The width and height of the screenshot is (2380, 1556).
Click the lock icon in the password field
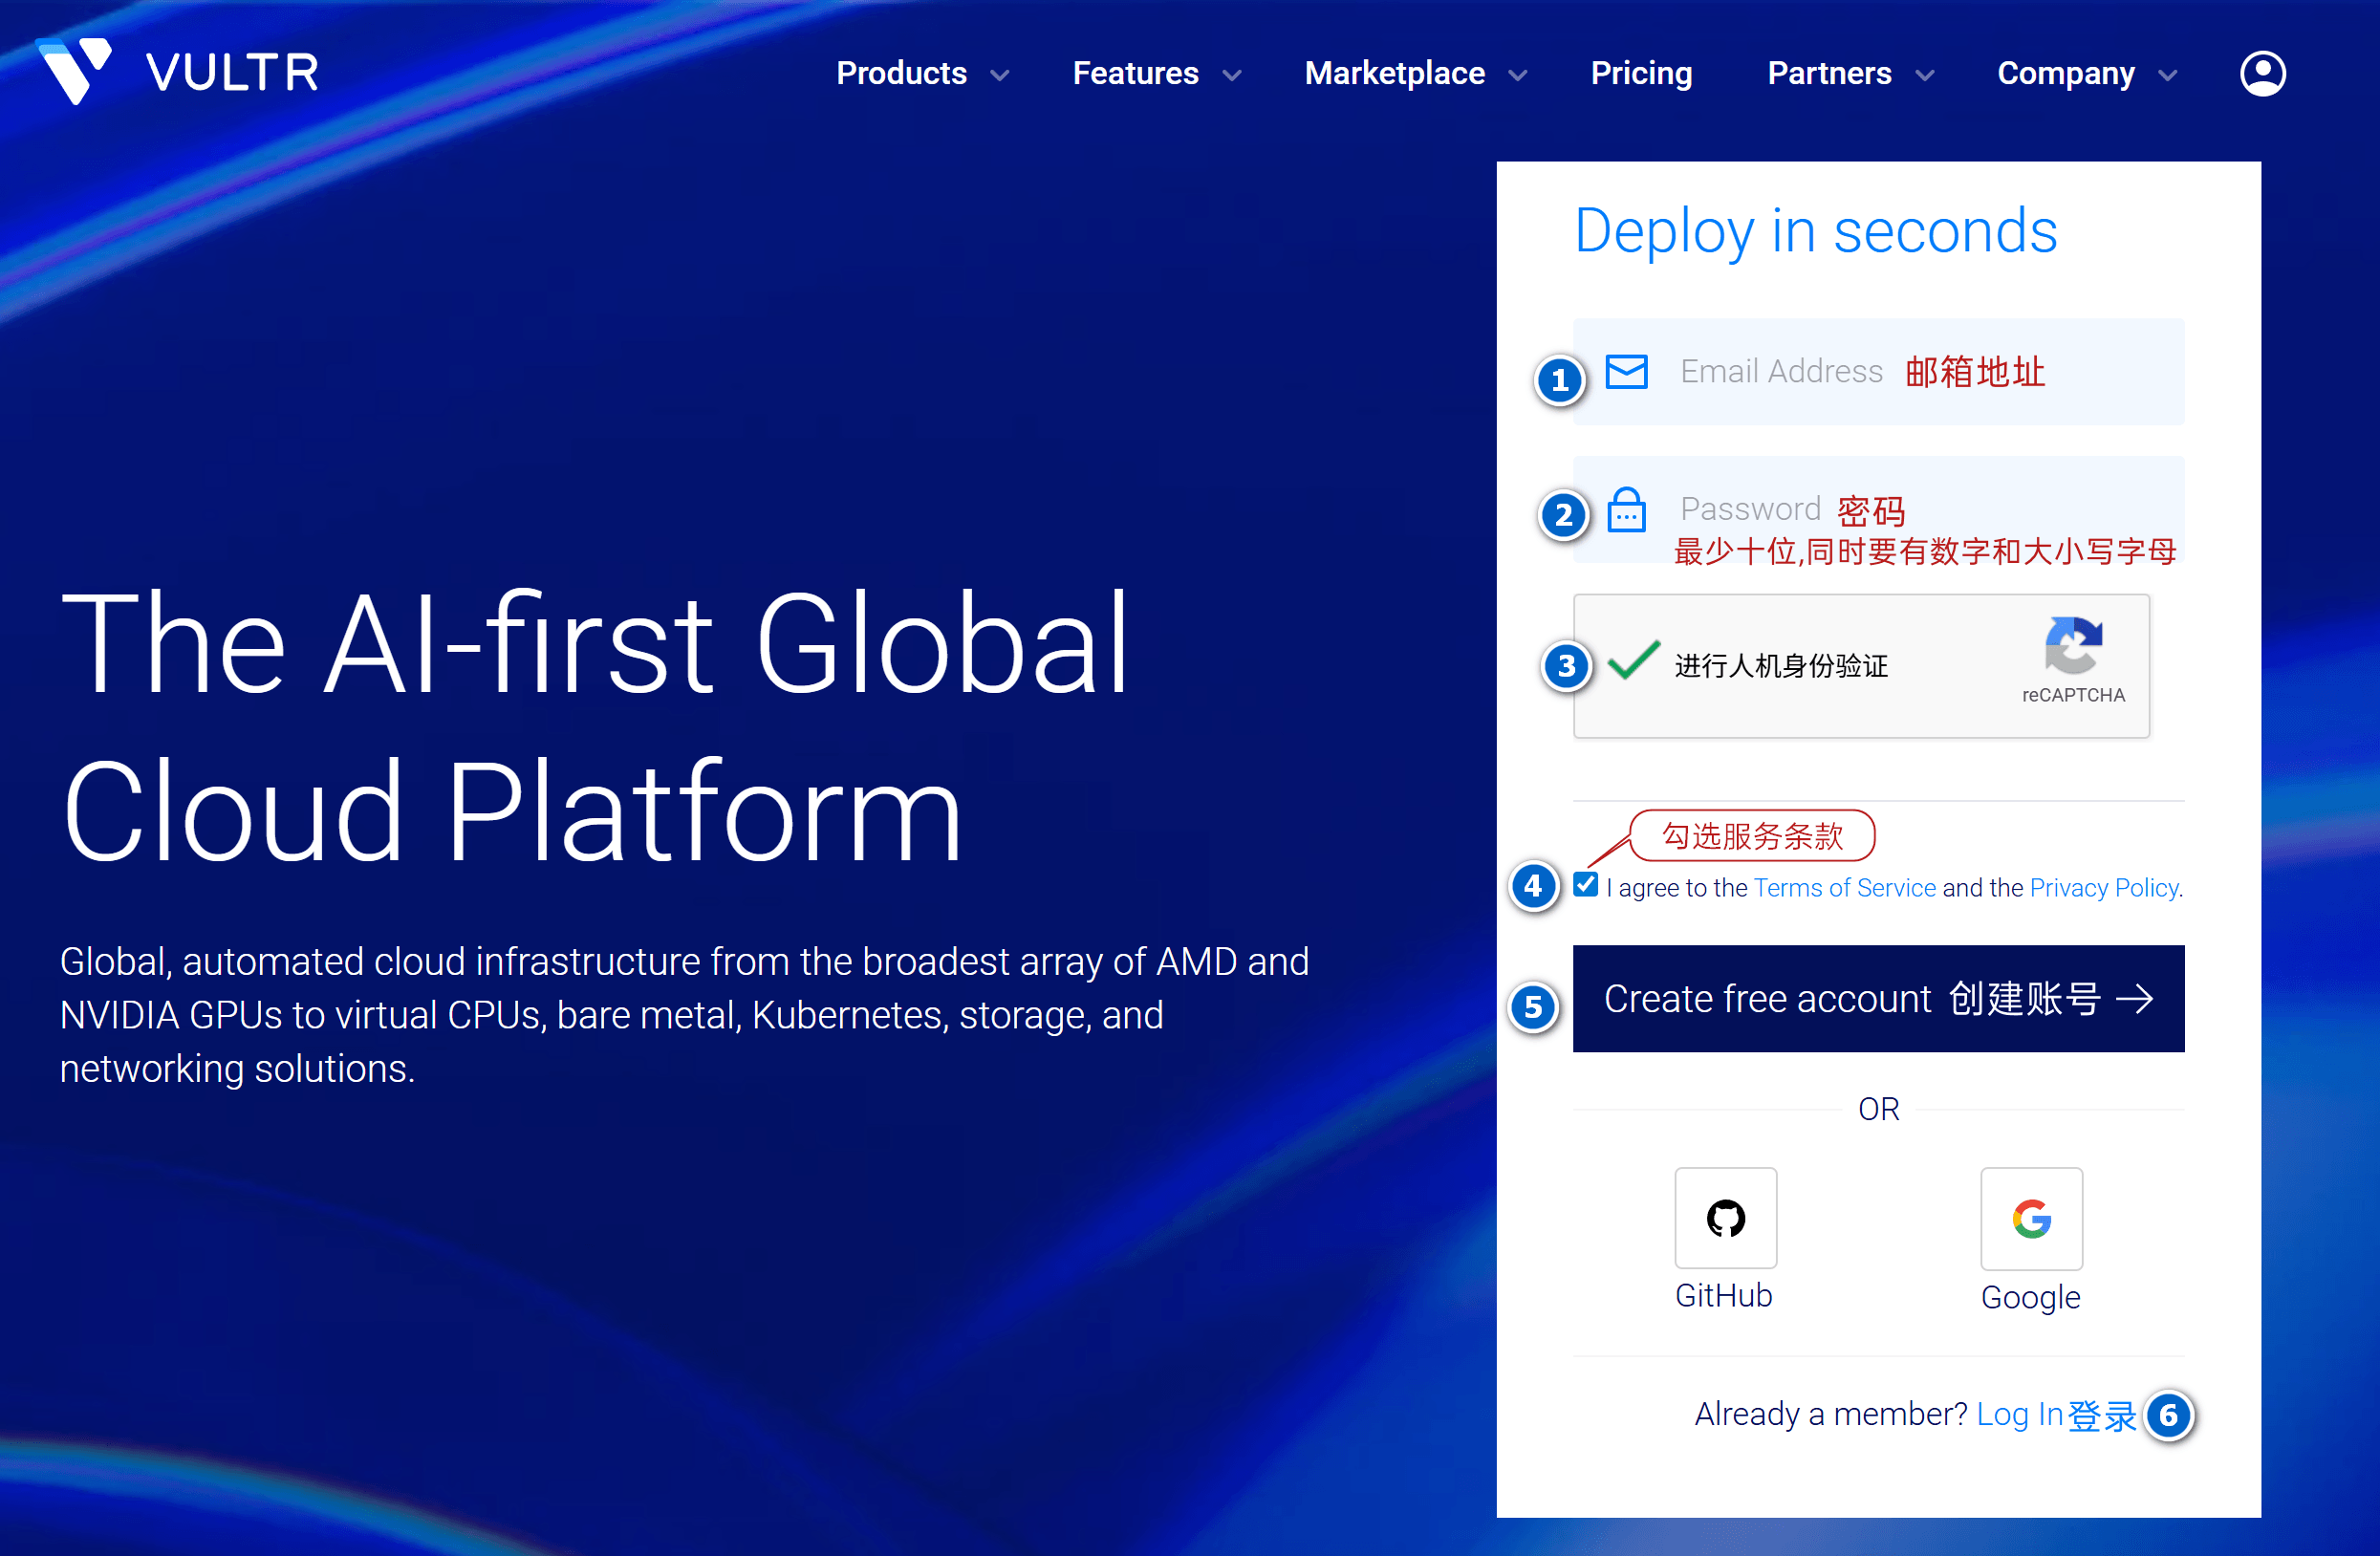[1626, 510]
